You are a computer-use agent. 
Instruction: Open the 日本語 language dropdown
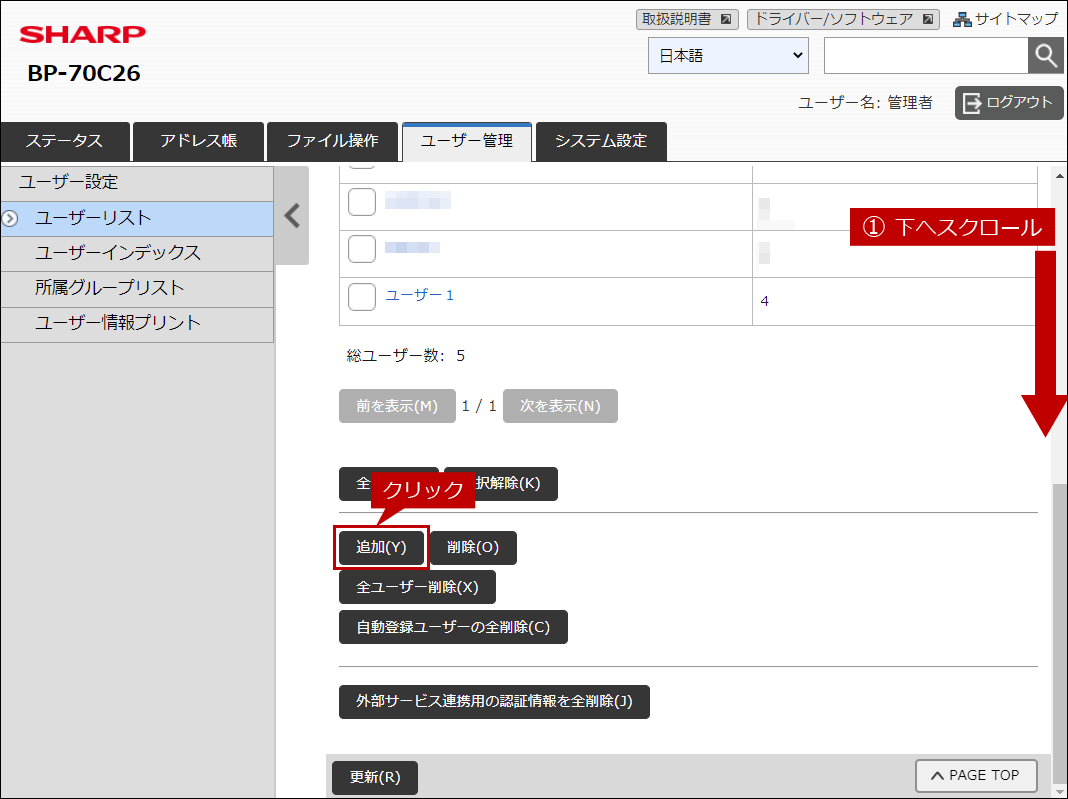coord(728,55)
